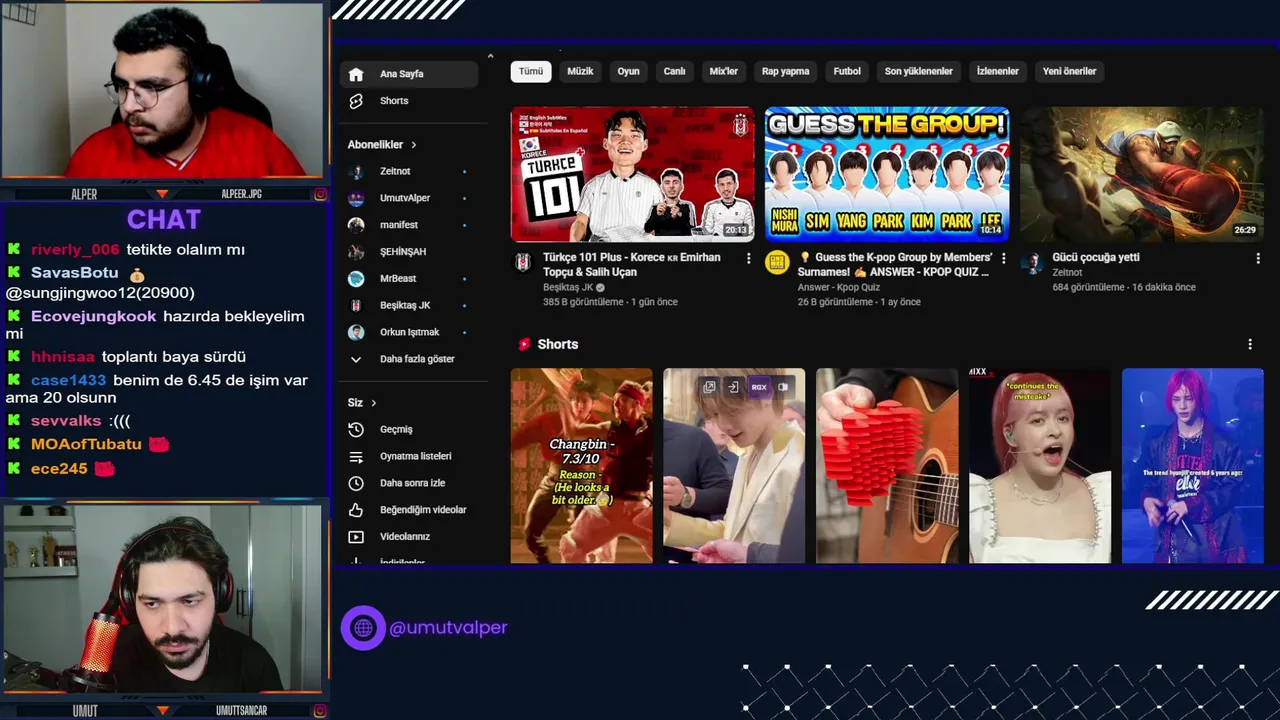Screen dimensions: 1280x720
Task: Click the Videolarınız play icon
Action: (356, 537)
